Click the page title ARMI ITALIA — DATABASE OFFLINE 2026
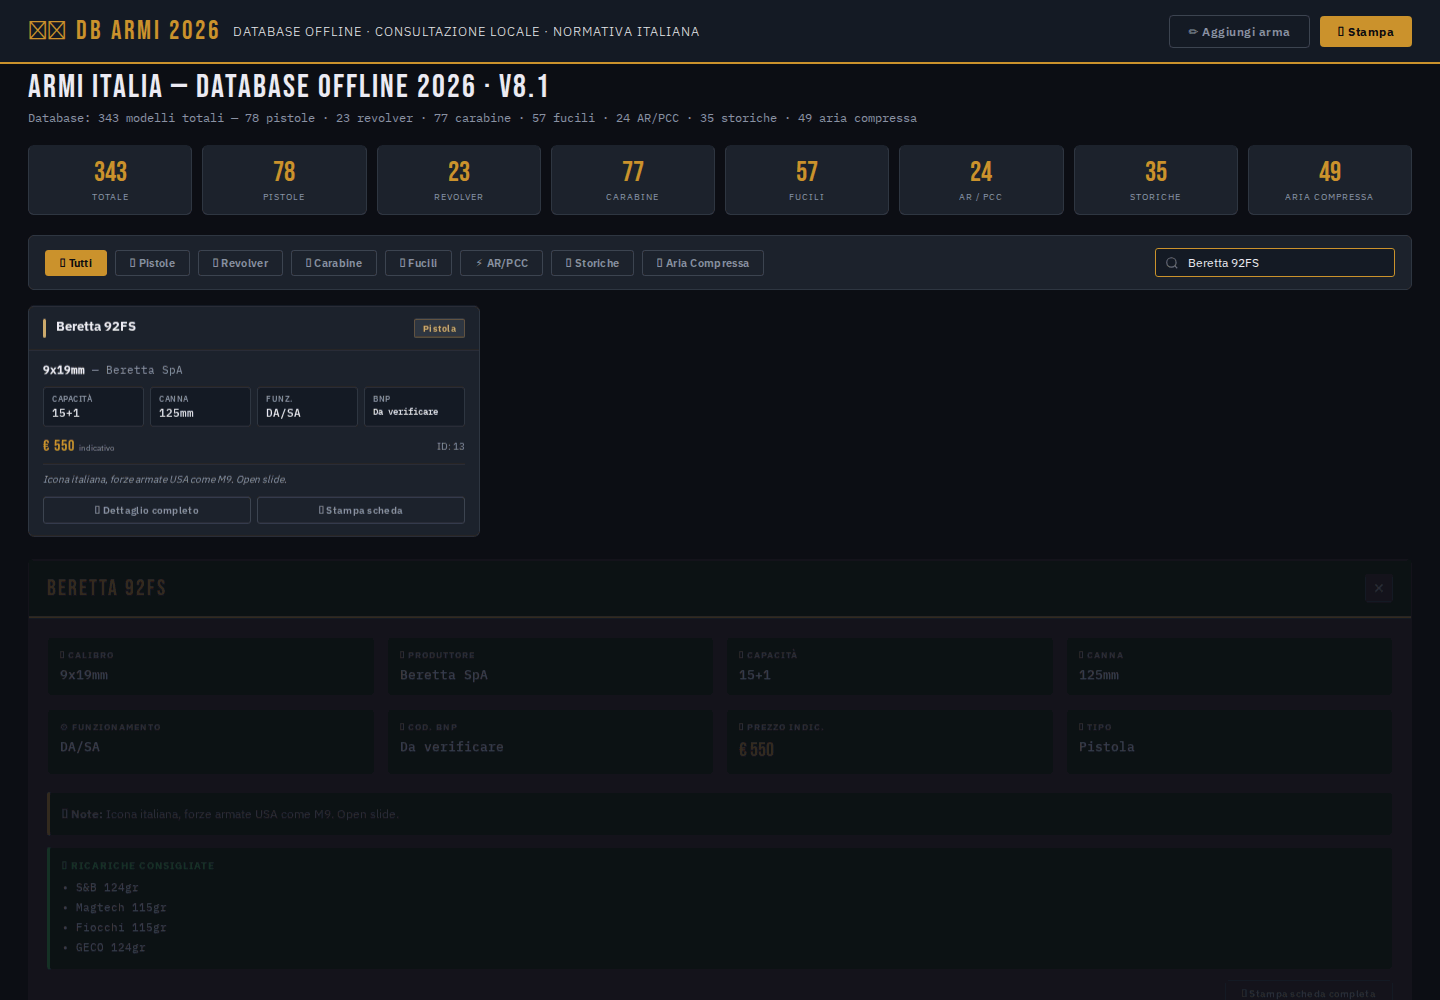This screenshot has height=1000, width=1440. coord(289,87)
